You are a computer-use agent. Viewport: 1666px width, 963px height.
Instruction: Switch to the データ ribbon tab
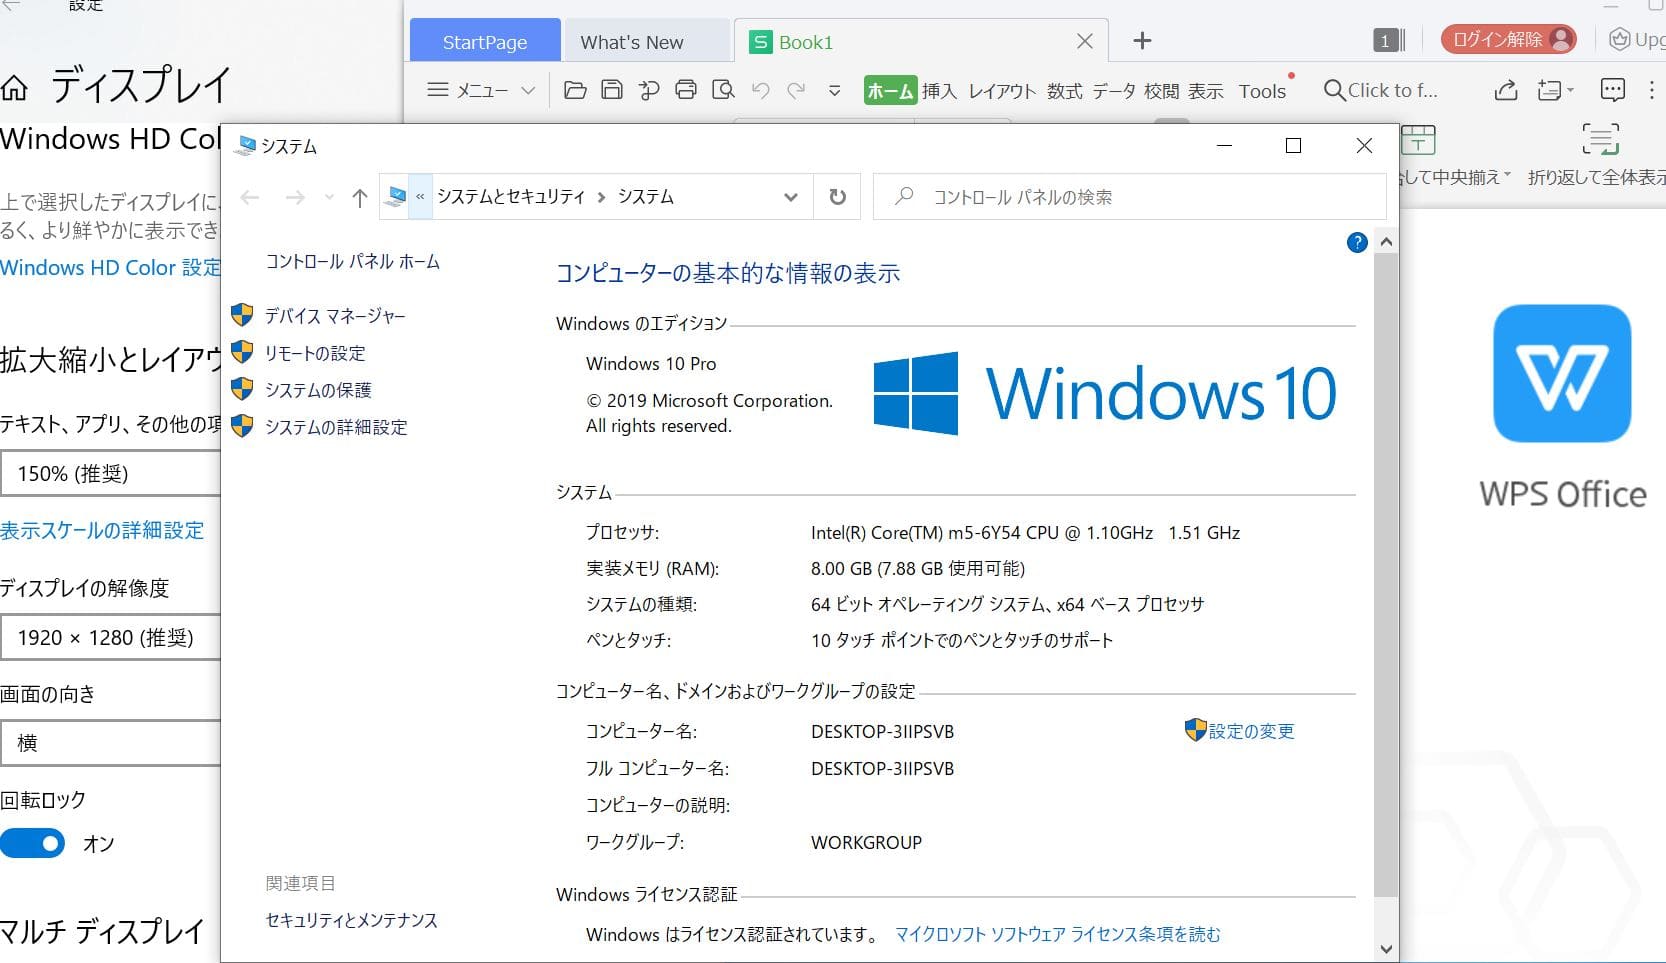click(1114, 91)
